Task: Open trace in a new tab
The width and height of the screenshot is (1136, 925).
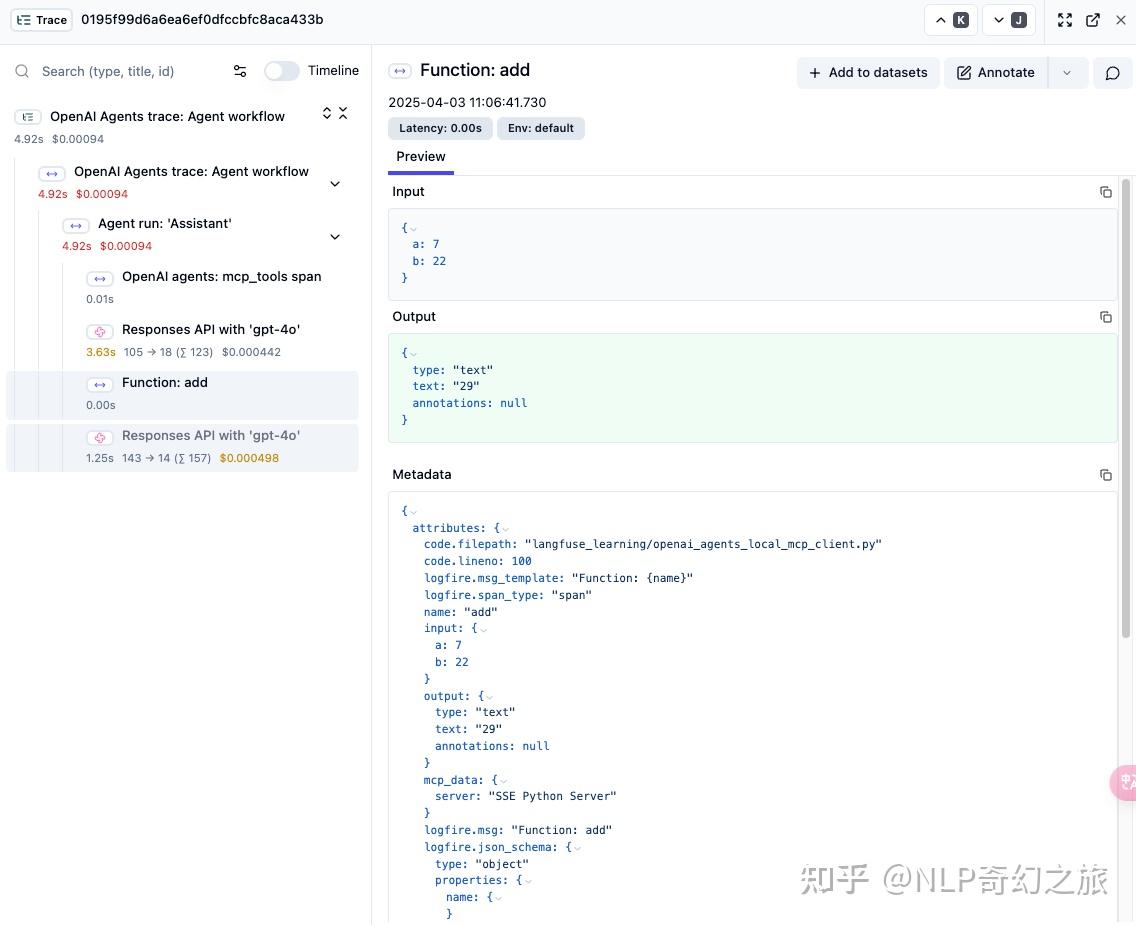Action: (x=1092, y=19)
